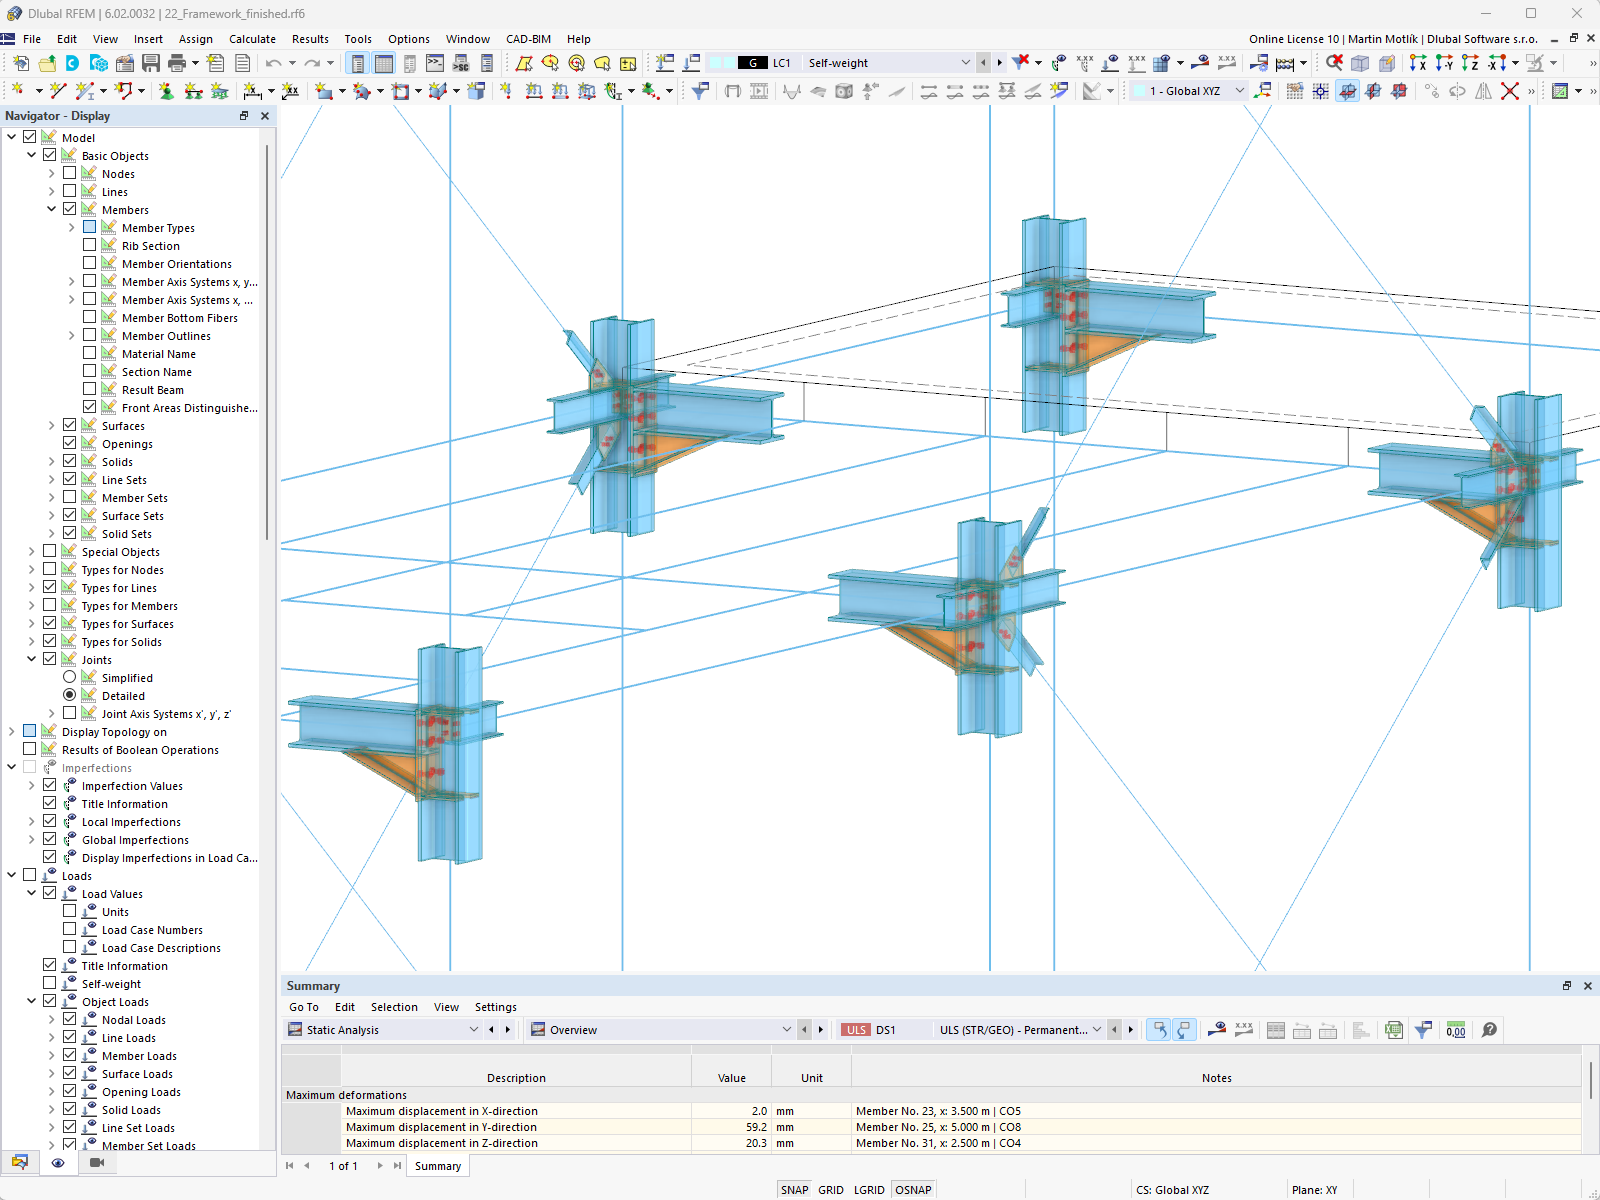The image size is (1600, 1200).
Task: Enable the Nodes checkbox in Navigator
Action: [x=70, y=173]
